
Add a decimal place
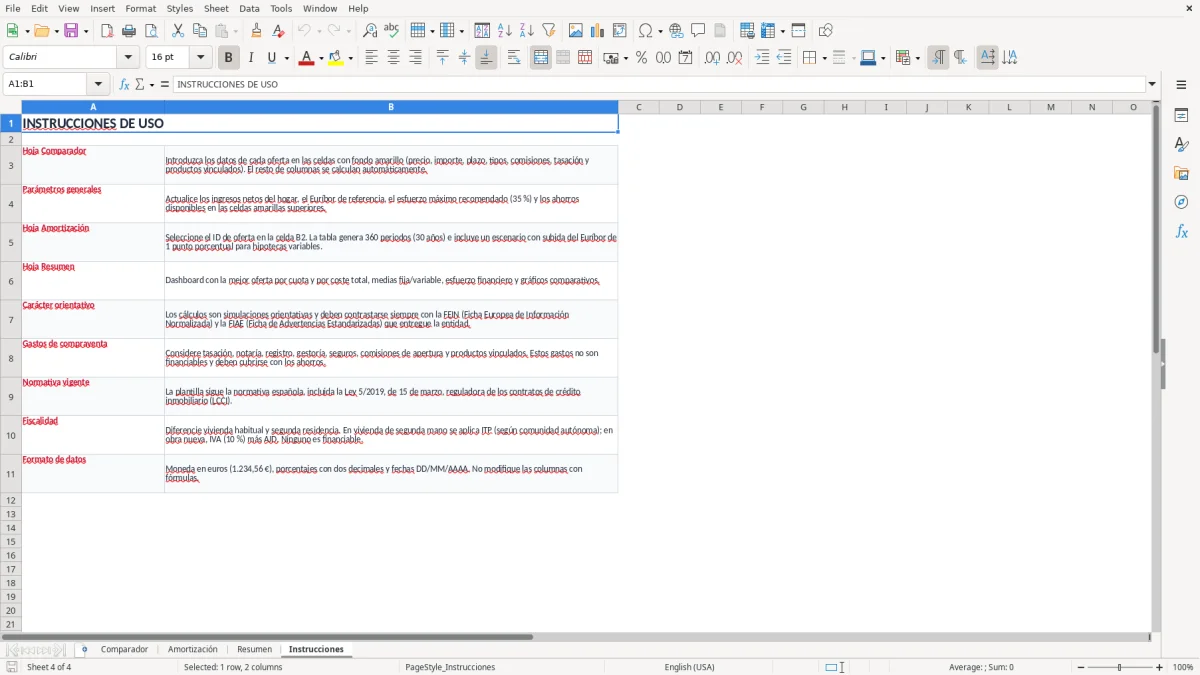pos(712,58)
